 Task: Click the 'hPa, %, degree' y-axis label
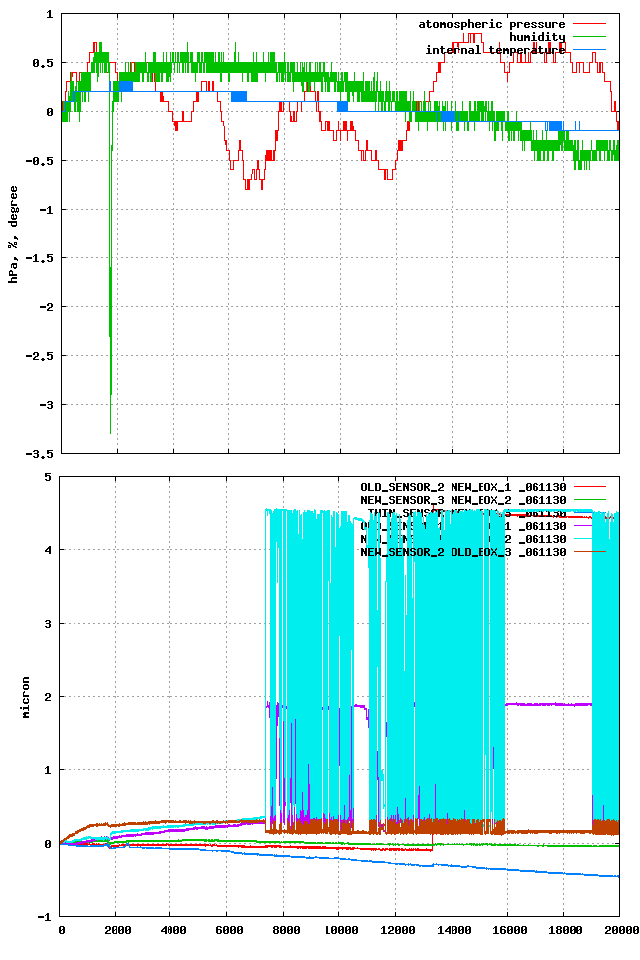point(13,234)
